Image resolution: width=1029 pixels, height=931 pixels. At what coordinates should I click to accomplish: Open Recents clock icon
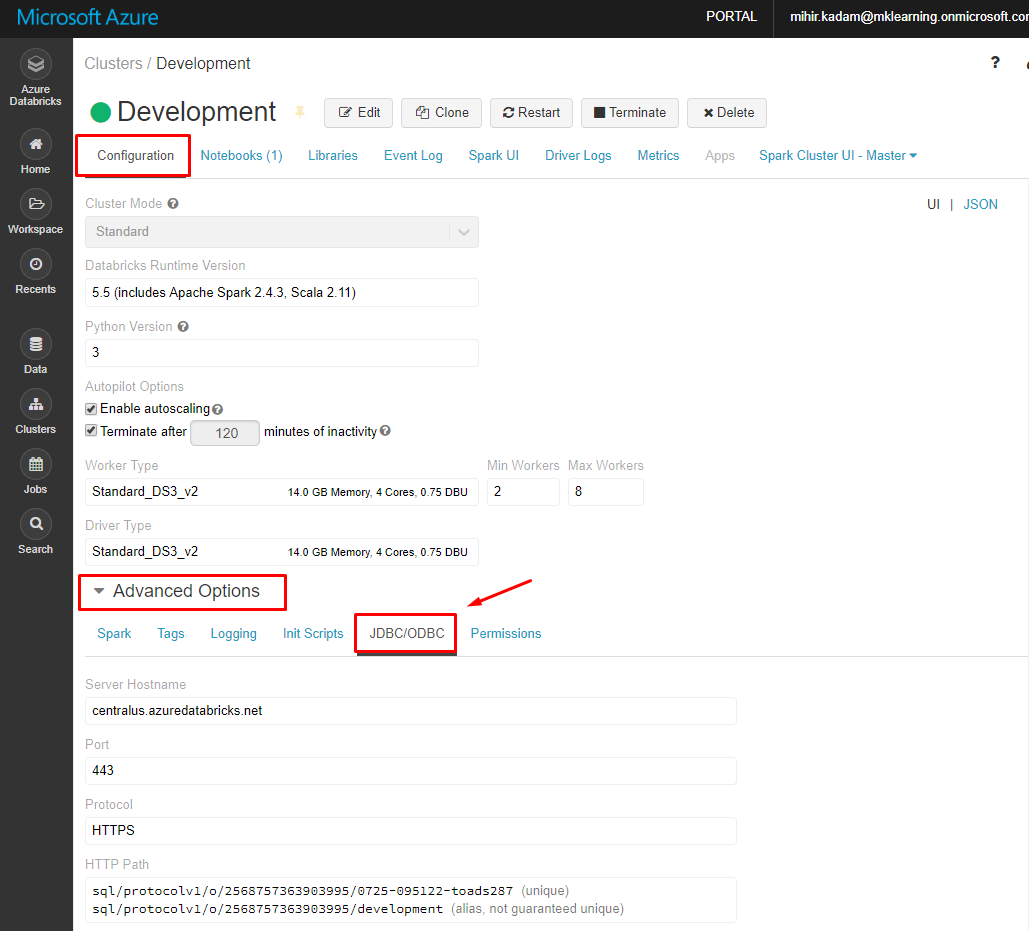pos(35,264)
